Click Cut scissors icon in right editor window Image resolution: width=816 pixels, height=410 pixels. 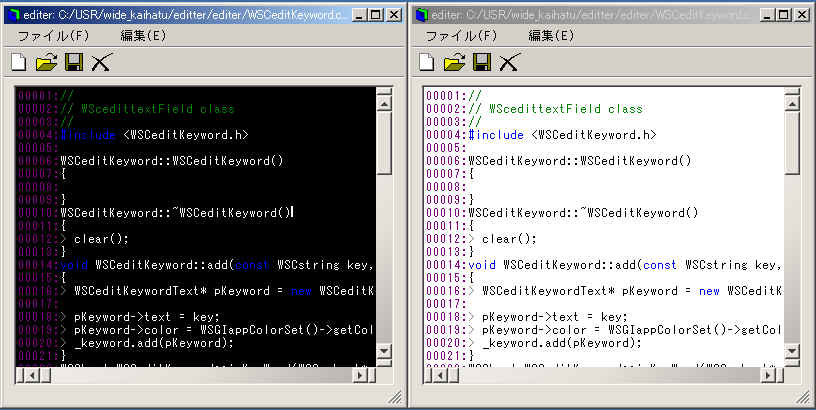click(509, 63)
